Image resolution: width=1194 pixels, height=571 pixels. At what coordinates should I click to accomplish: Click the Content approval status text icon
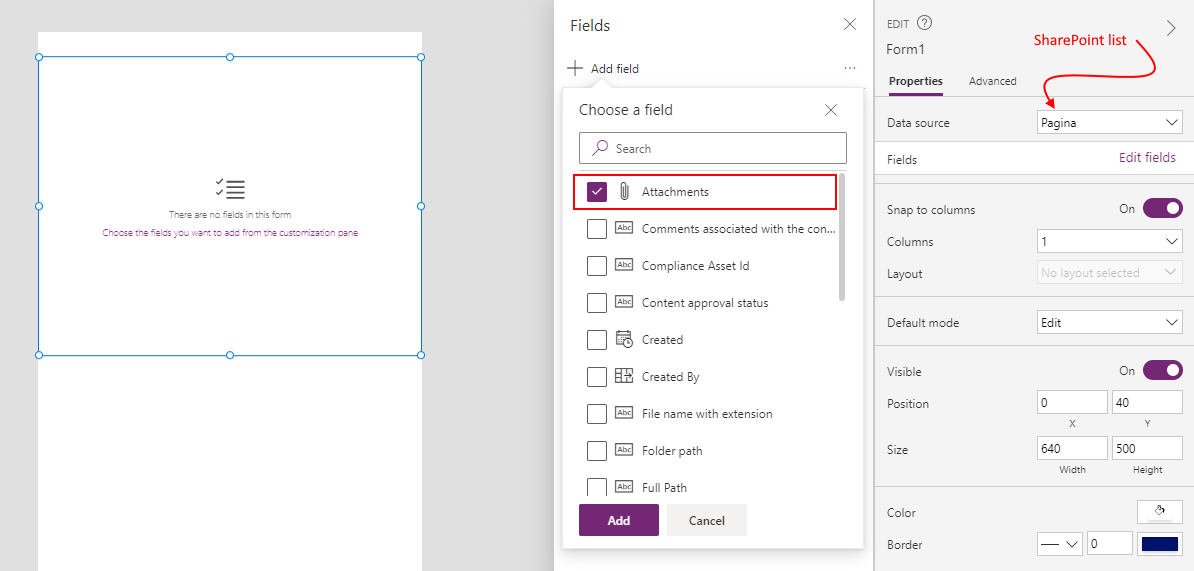[x=624, y=302]
